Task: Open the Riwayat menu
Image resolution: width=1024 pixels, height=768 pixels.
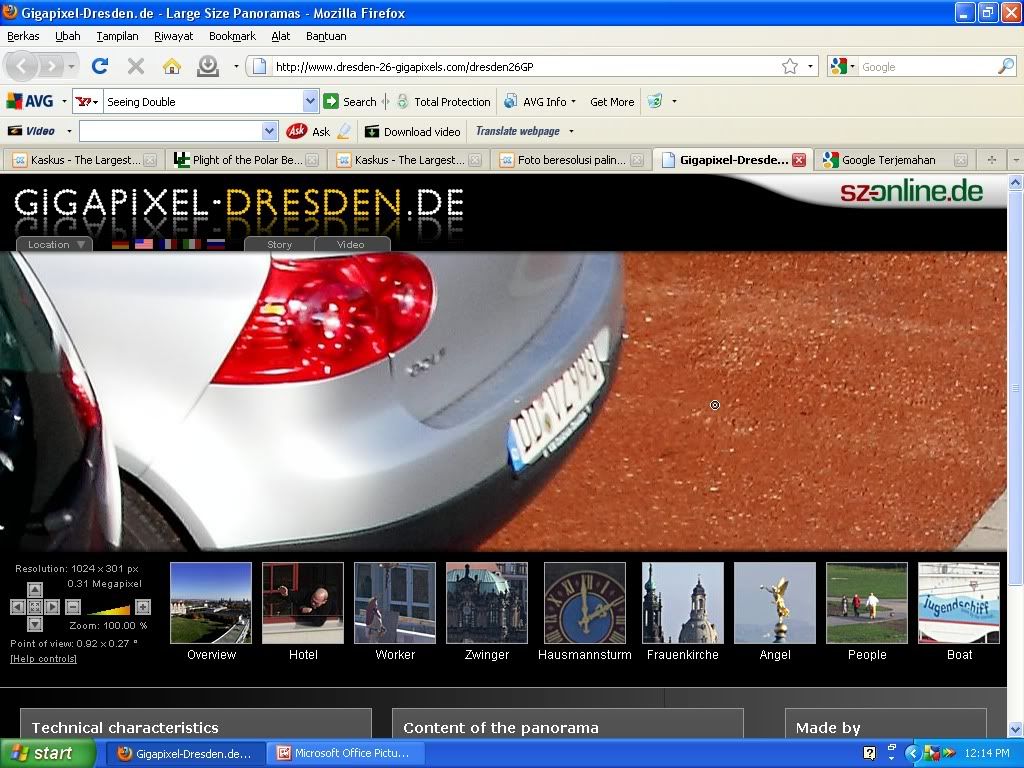Action: pos(174,36)
